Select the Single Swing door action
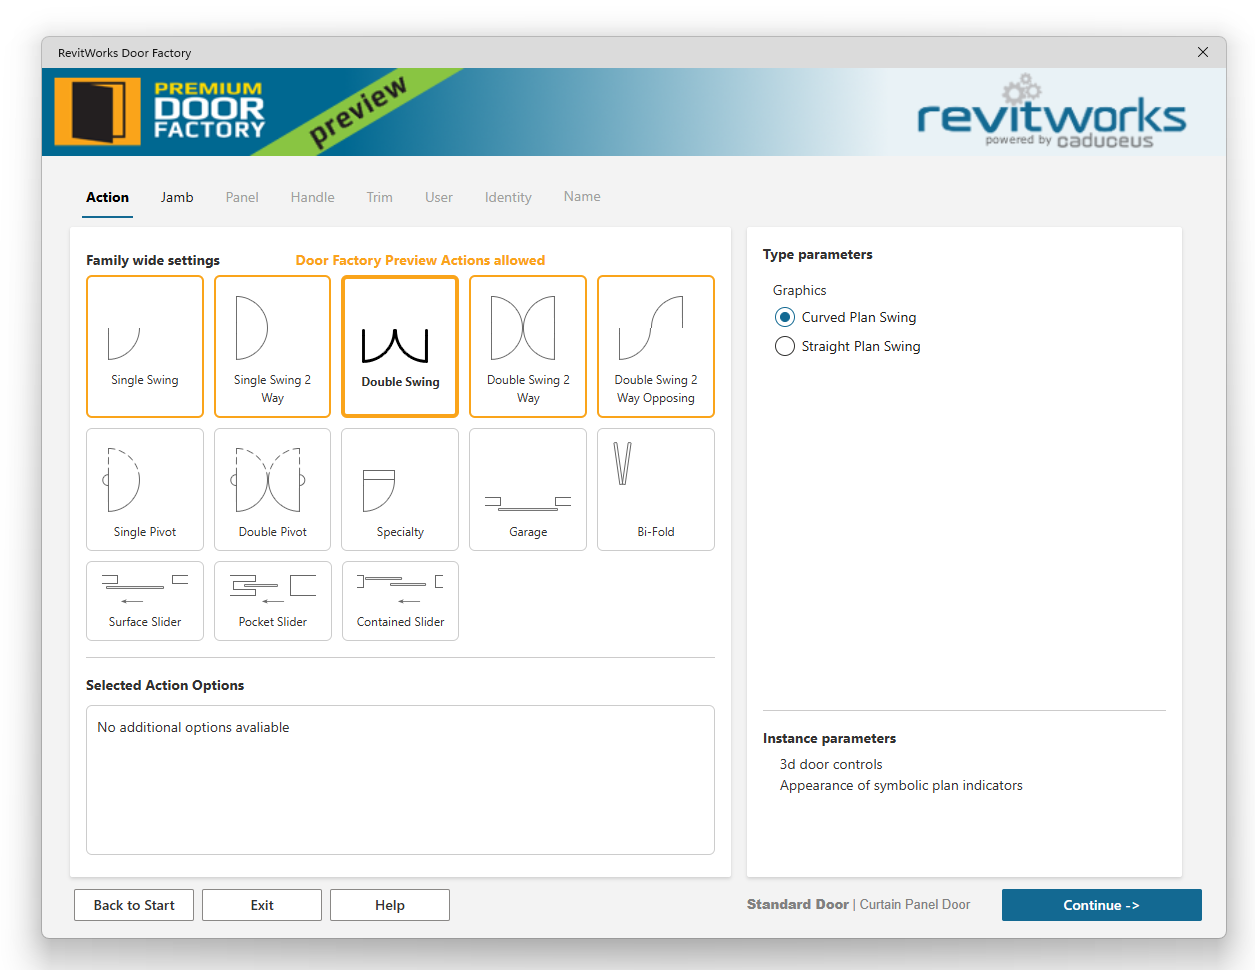The width and height of the screenshot is (1255, 970). (x=145, y=346)
